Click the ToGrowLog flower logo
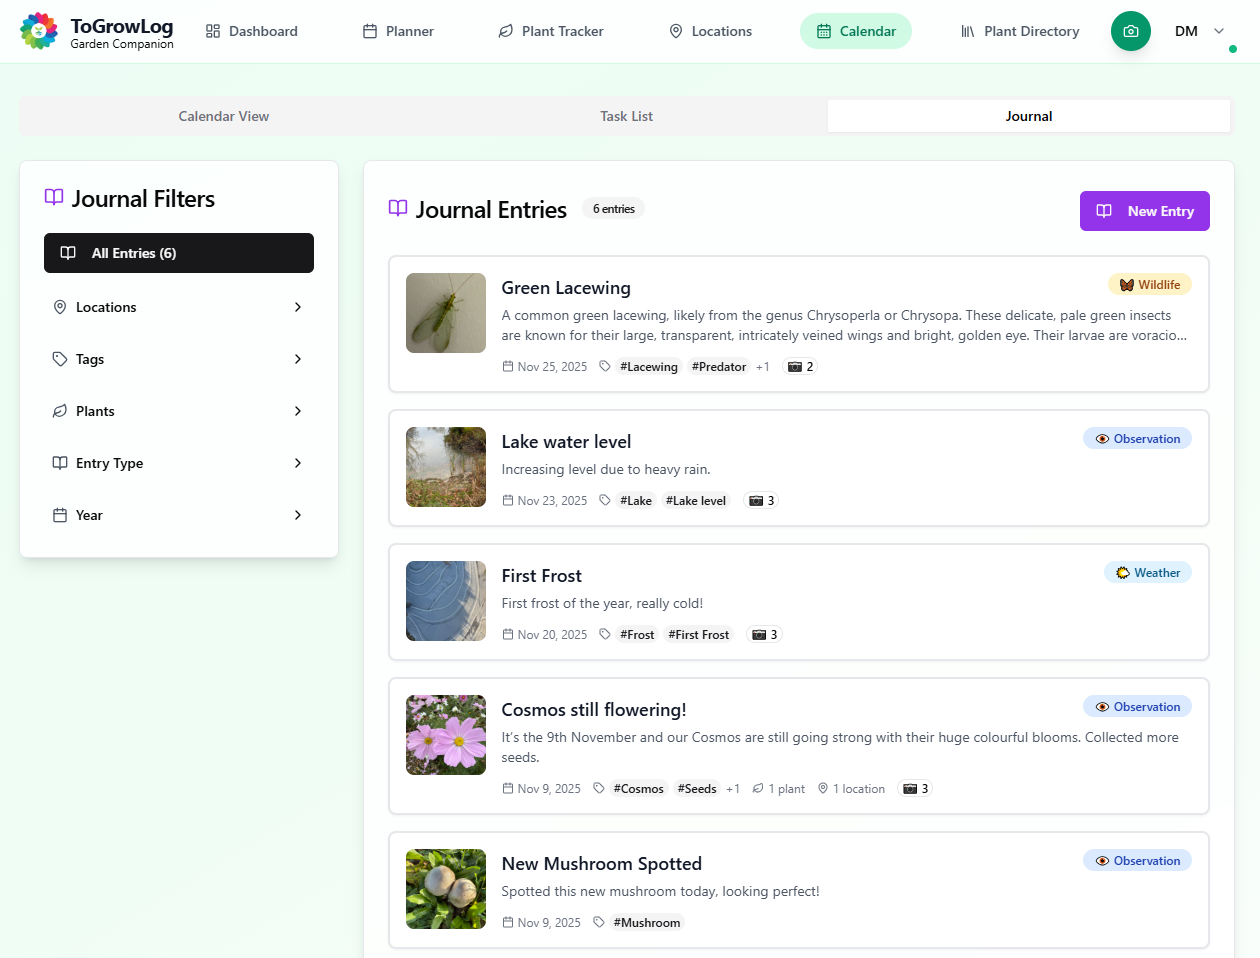Viewport: 1260px width, 958px height. [x=39, y=31]
